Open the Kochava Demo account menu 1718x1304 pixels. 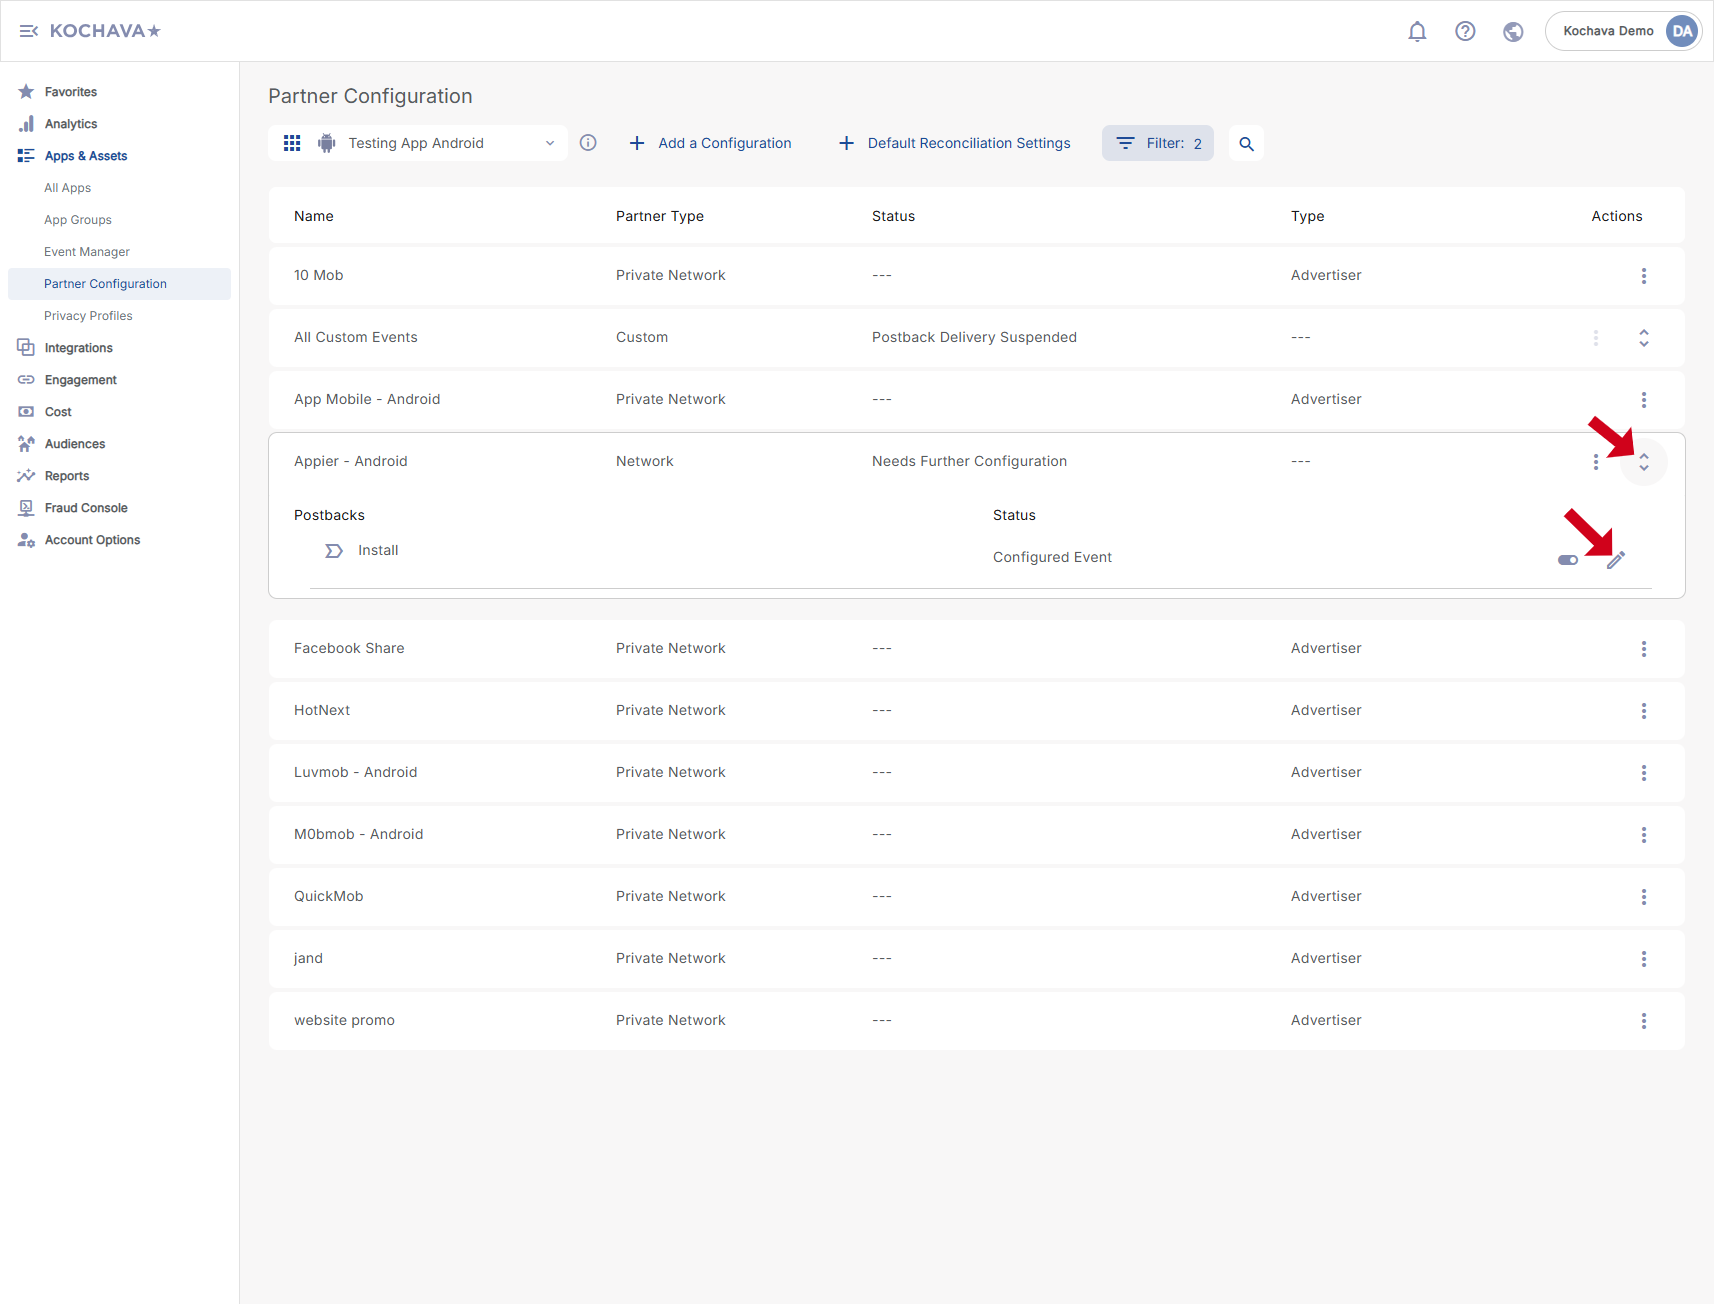point(1621,31)
